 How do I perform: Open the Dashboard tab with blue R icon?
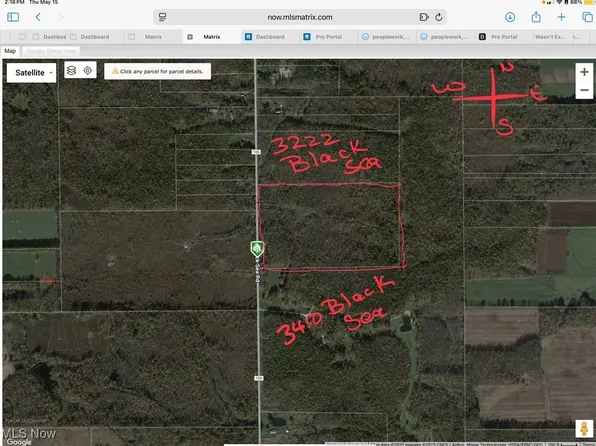(x=270, y=37)
